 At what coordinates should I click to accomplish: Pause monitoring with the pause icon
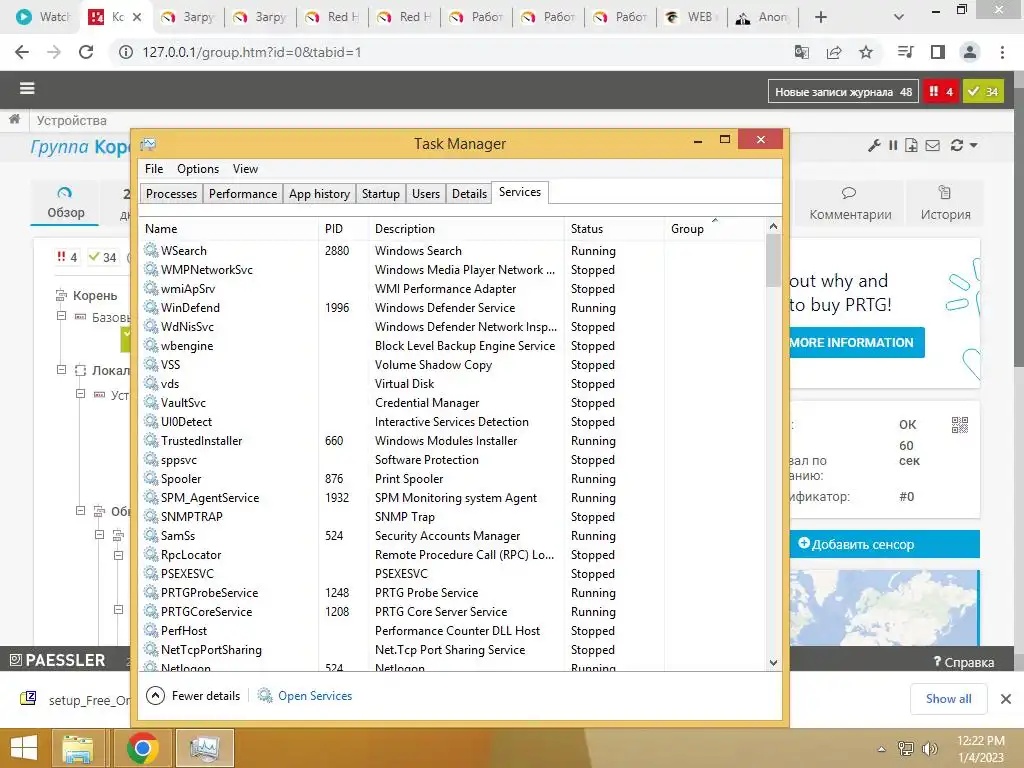893,145
